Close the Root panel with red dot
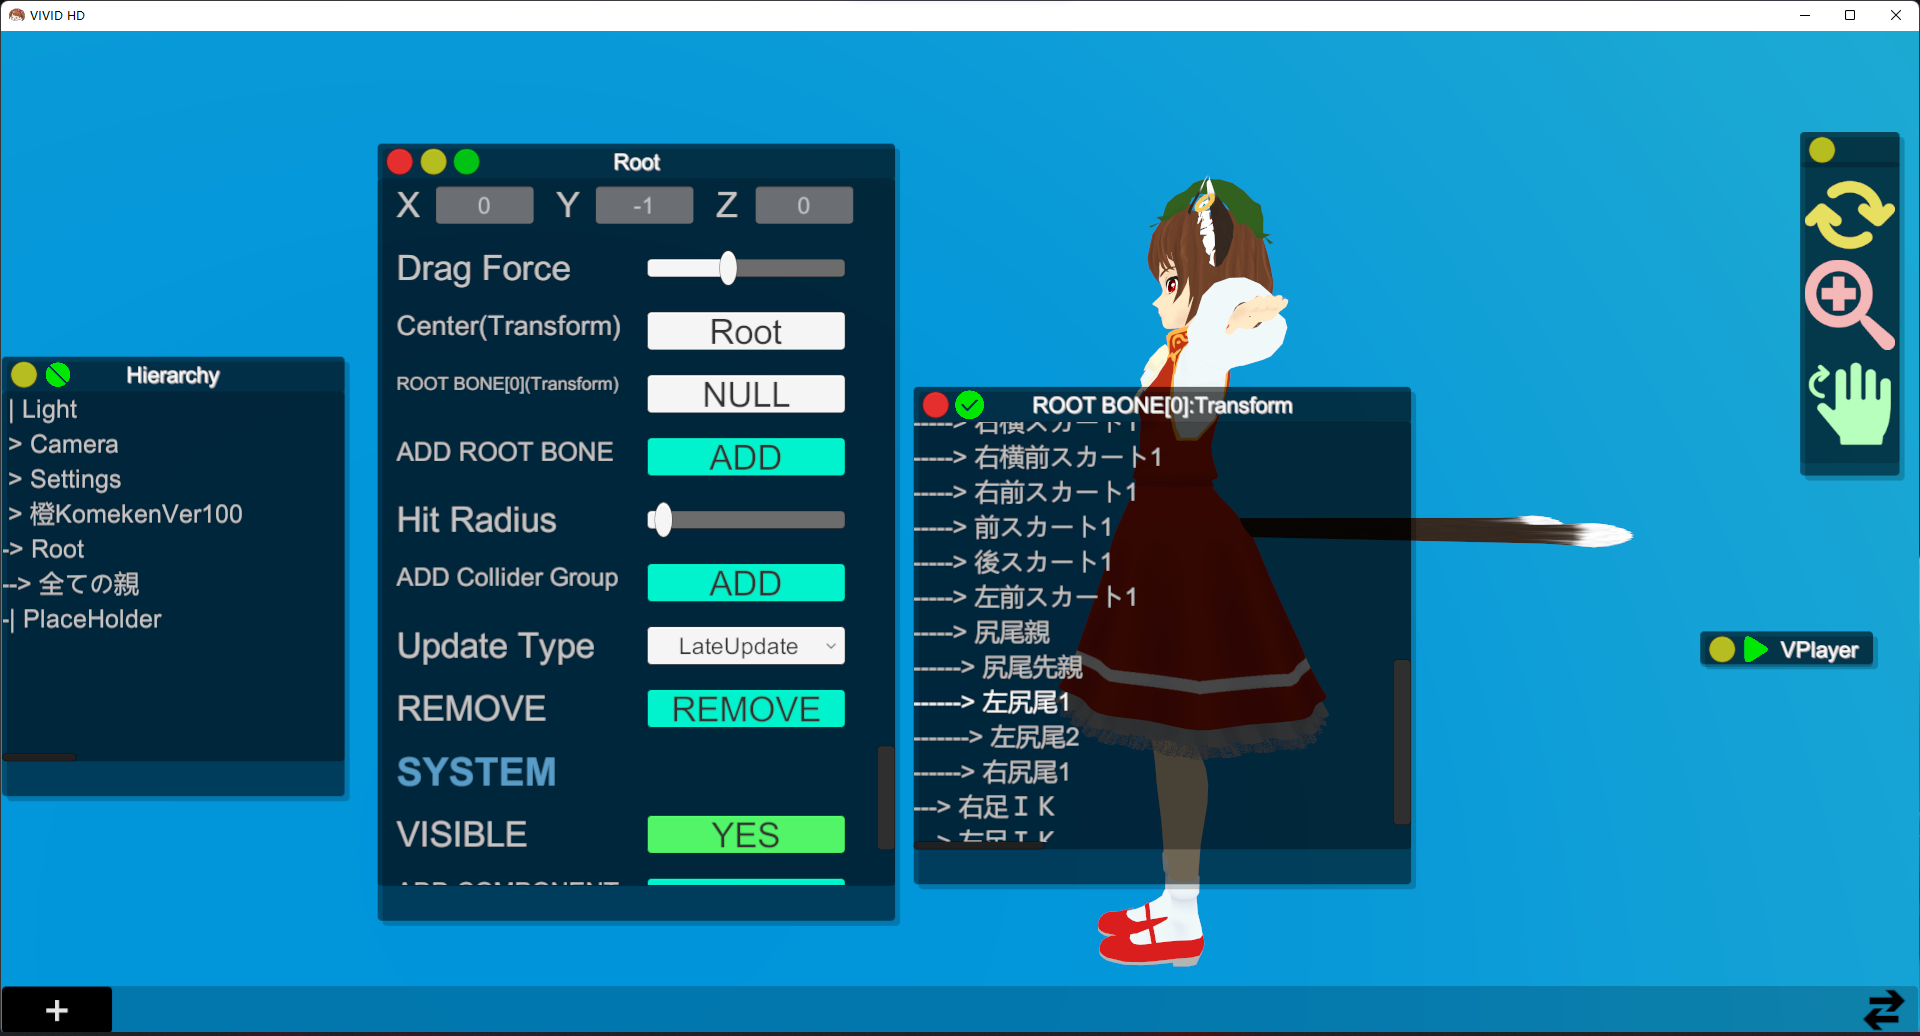This screenshot has height=1036, width=1920. pos(400,162)
